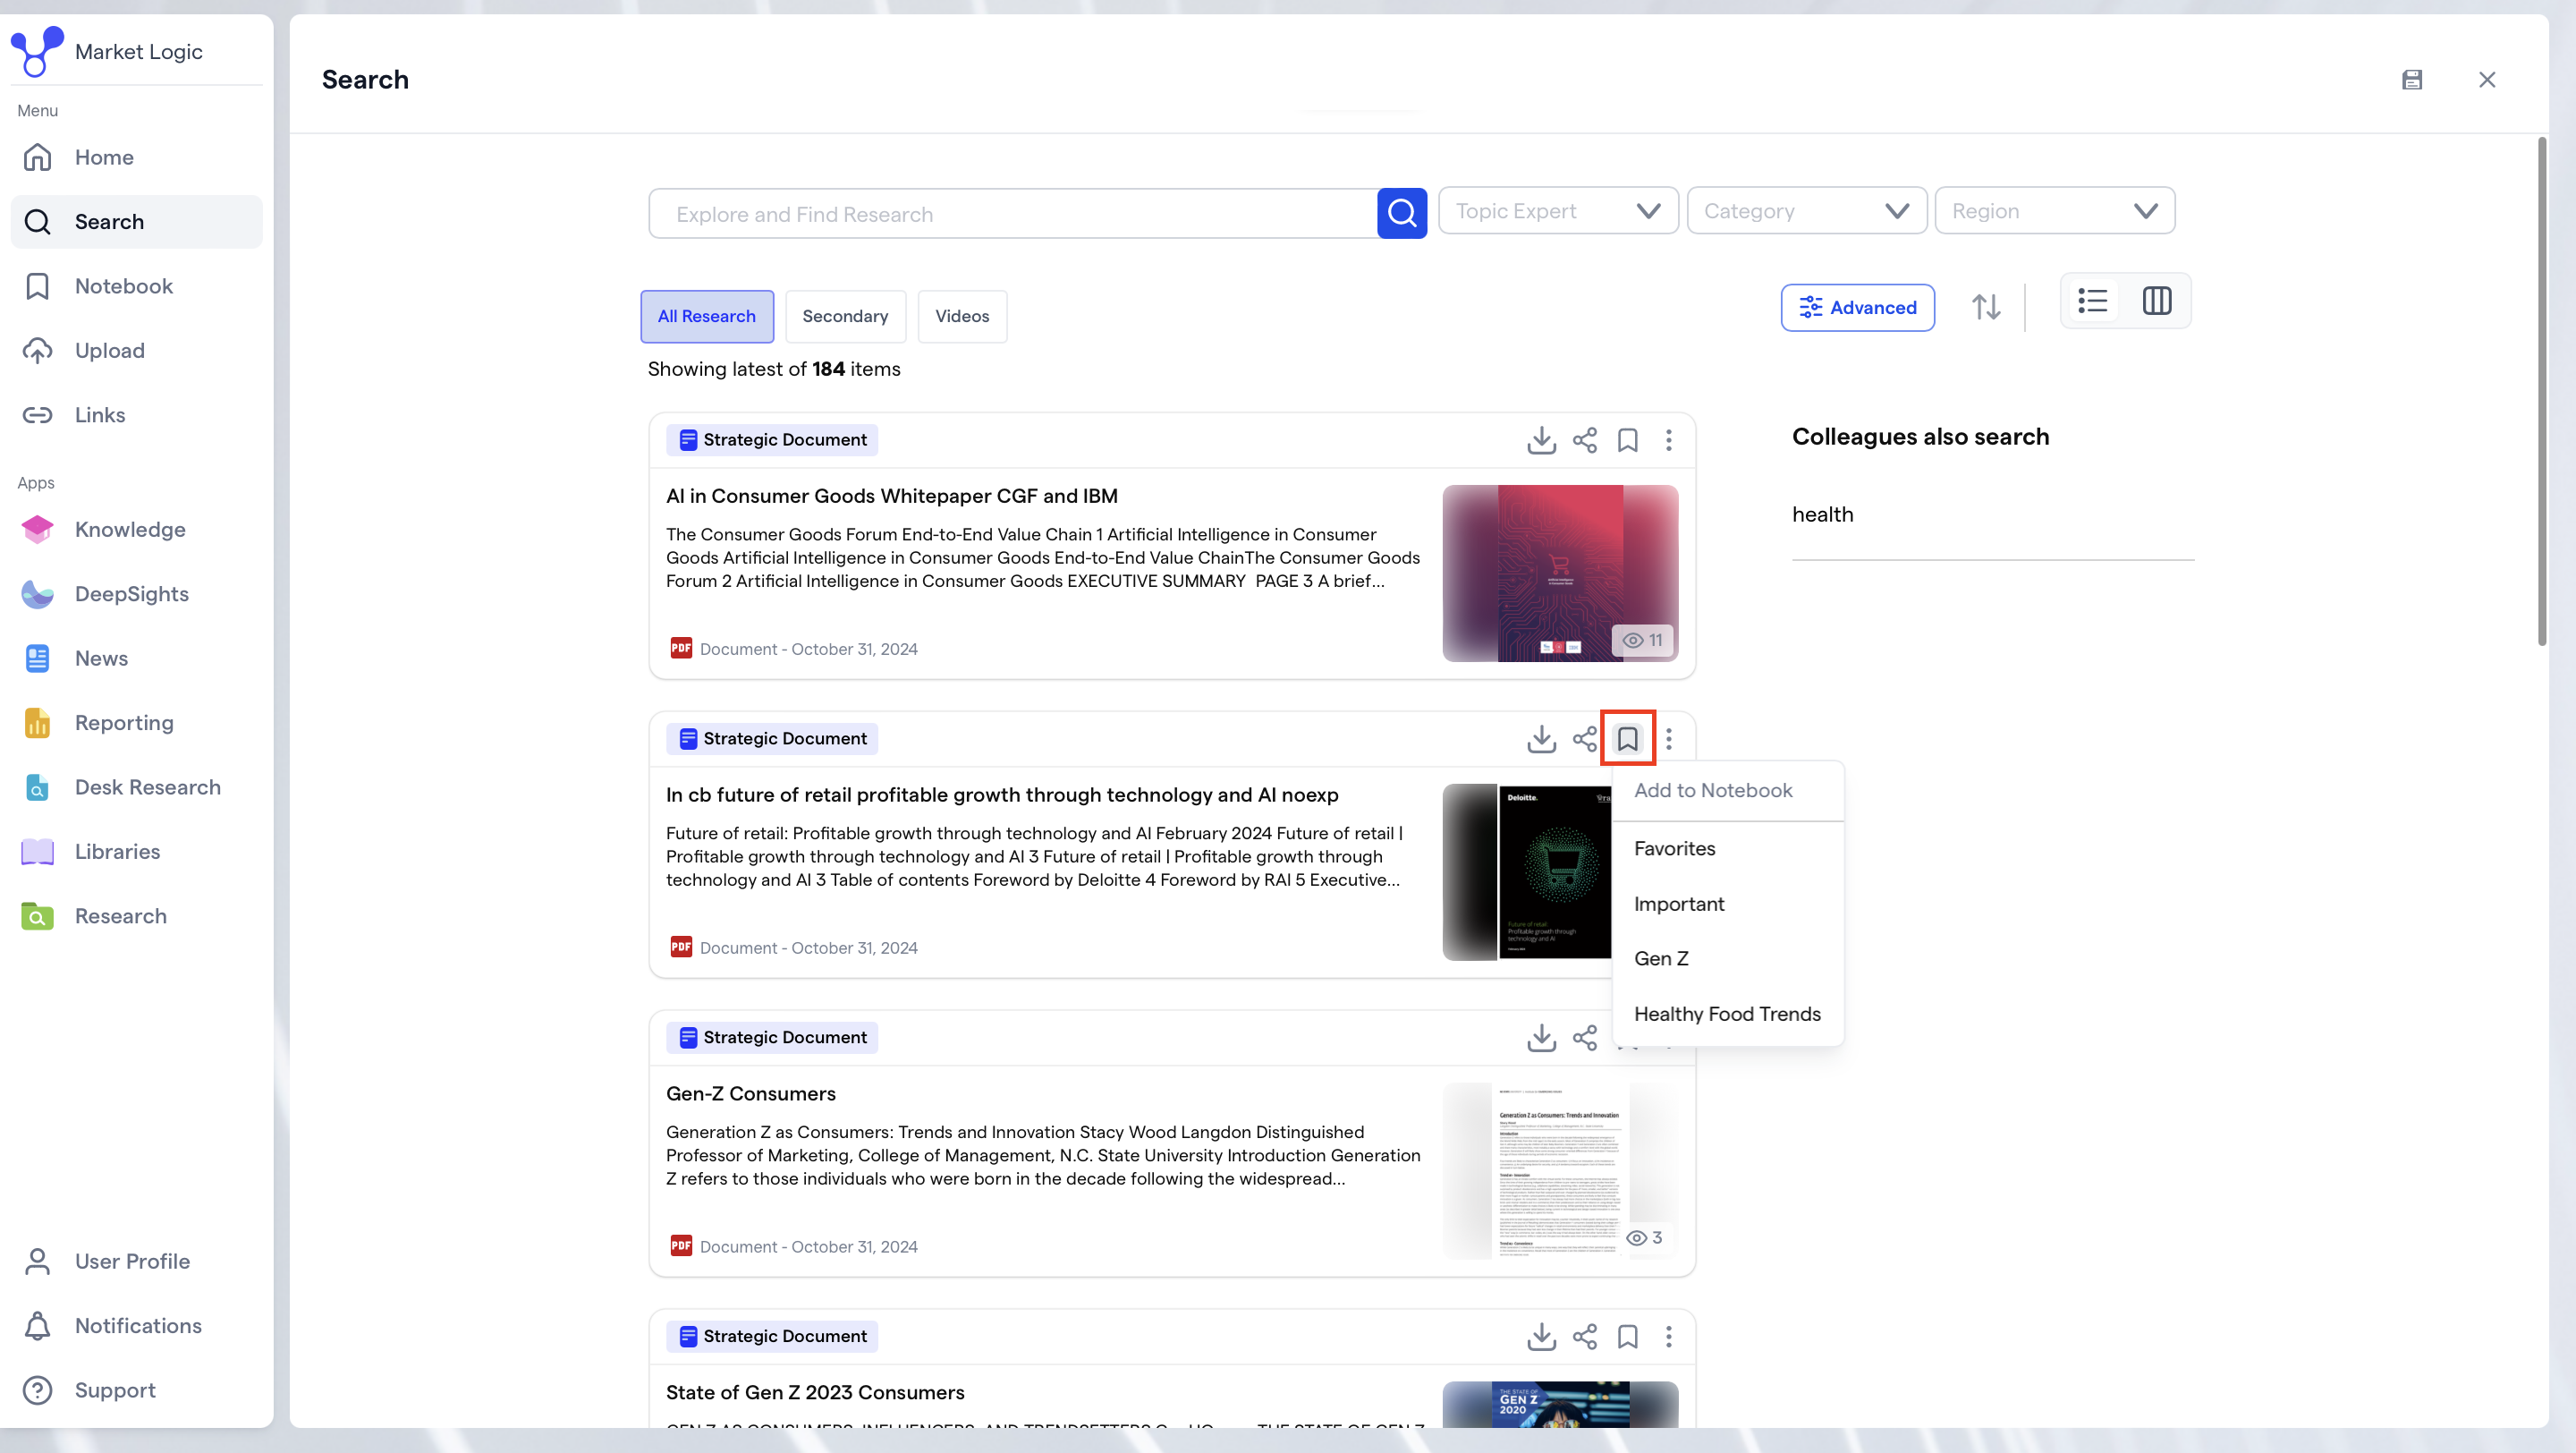
Task: Open the future of retail profitable growth title
Action: (x=1002, y=795)
